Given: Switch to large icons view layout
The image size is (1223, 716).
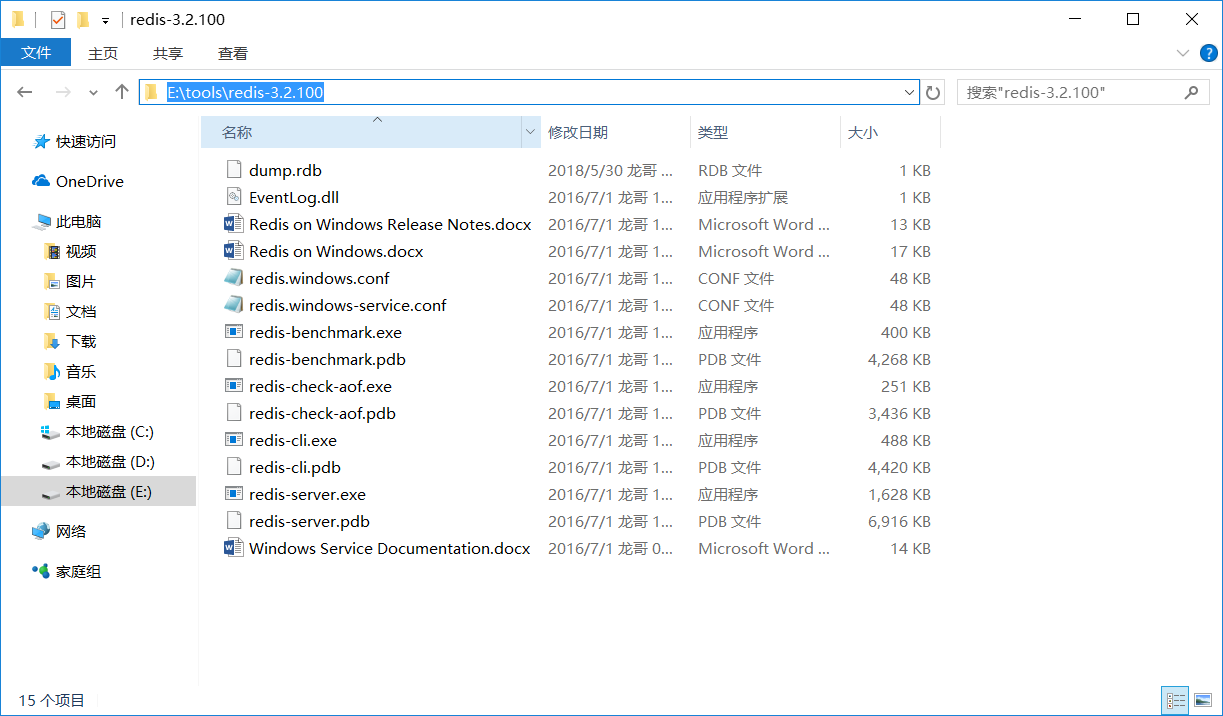Looking at the screenshot, I should click(x=1203, y=701).
